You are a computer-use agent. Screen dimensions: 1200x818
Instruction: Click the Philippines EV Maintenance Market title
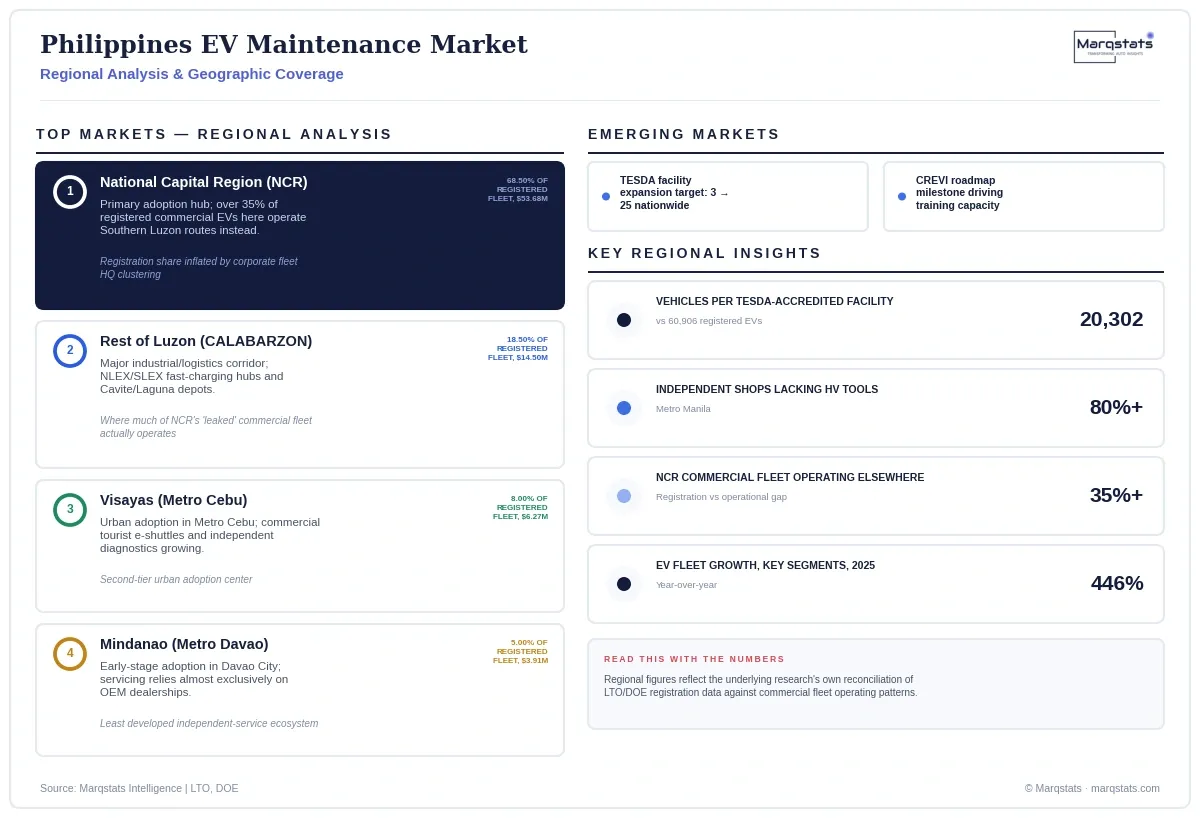[x=284, y=45]
